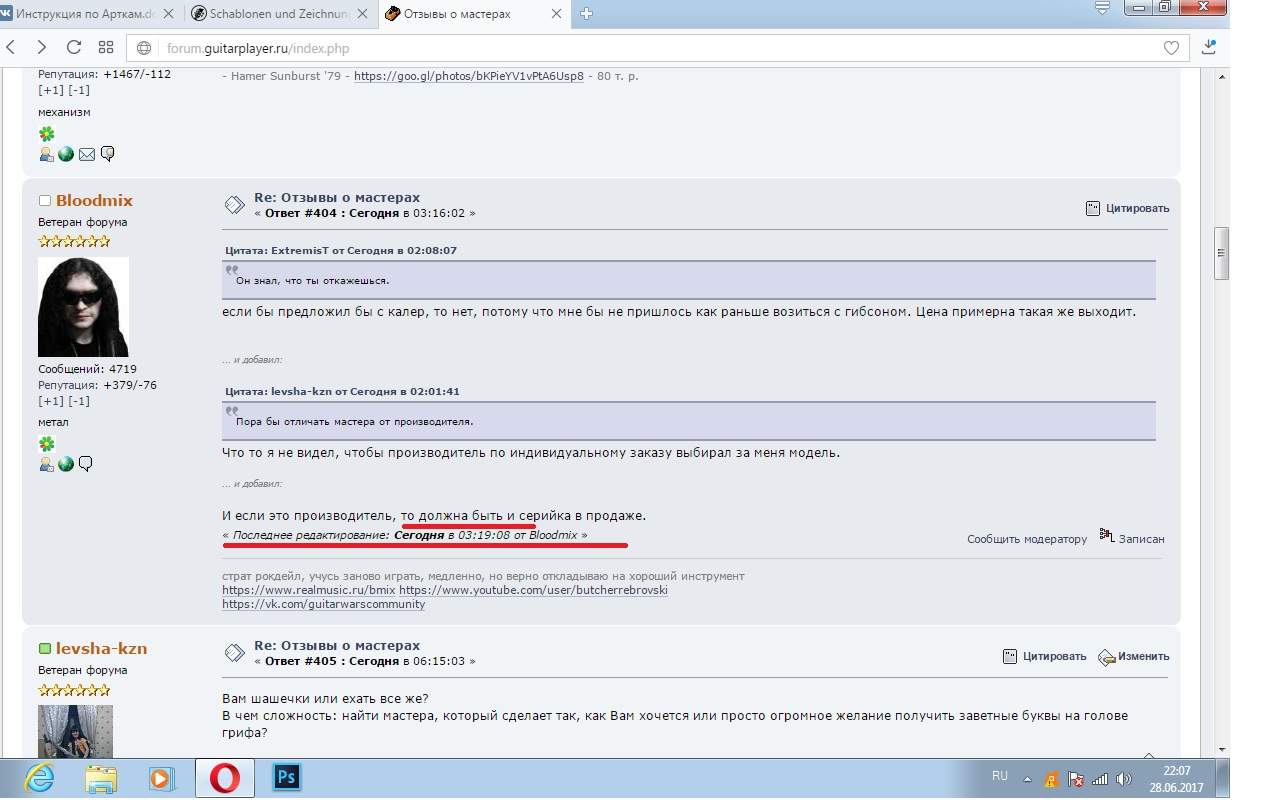Give +1 reputation above 'механизм' label
1280x800 pixels.
pos(50,90)
